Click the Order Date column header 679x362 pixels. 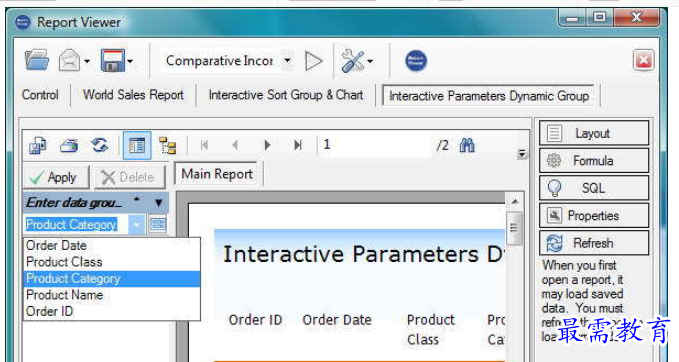[337, 320]
